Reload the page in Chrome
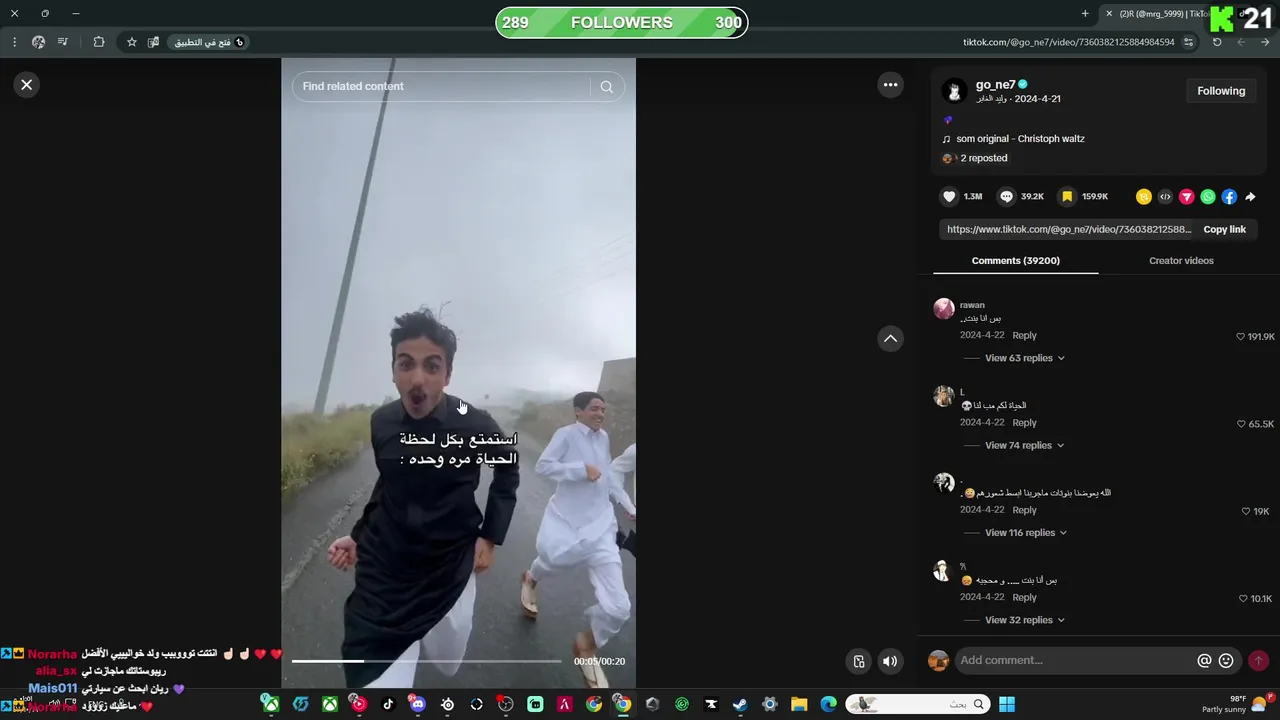The width and height of the screenshot is (1280, 720). click(x=1217, y=42)
